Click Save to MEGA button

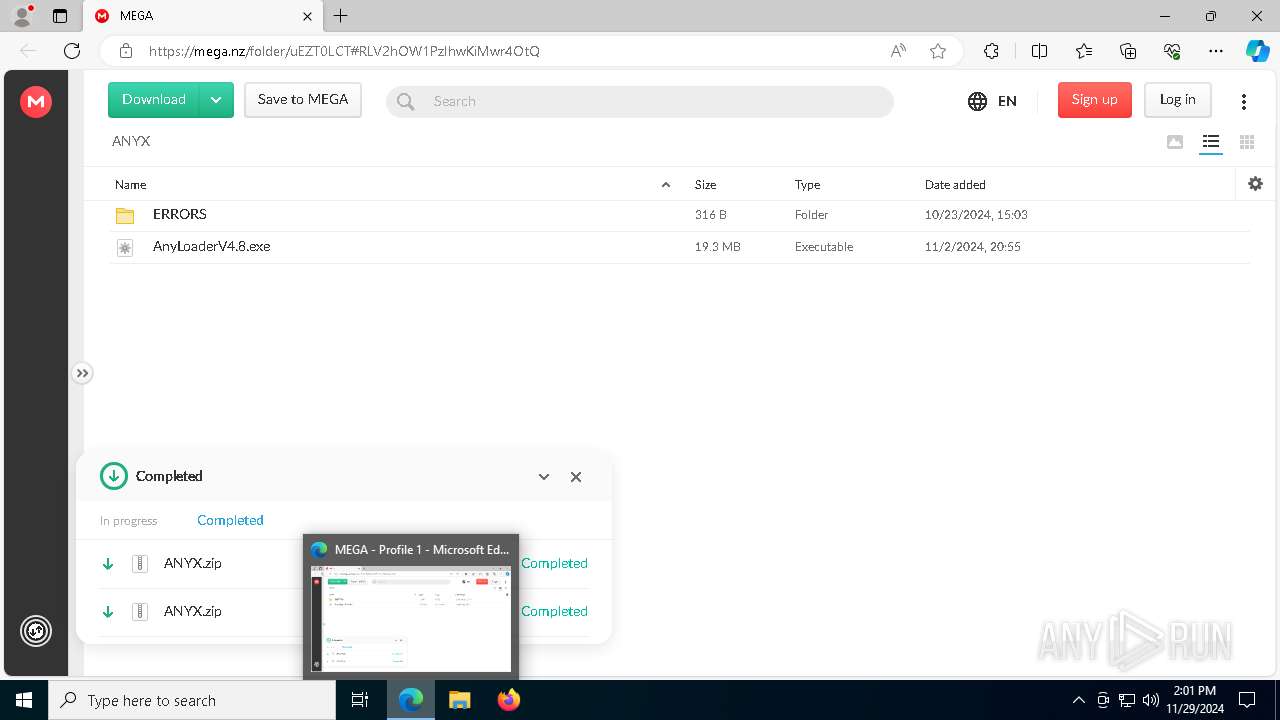[303, 100]
